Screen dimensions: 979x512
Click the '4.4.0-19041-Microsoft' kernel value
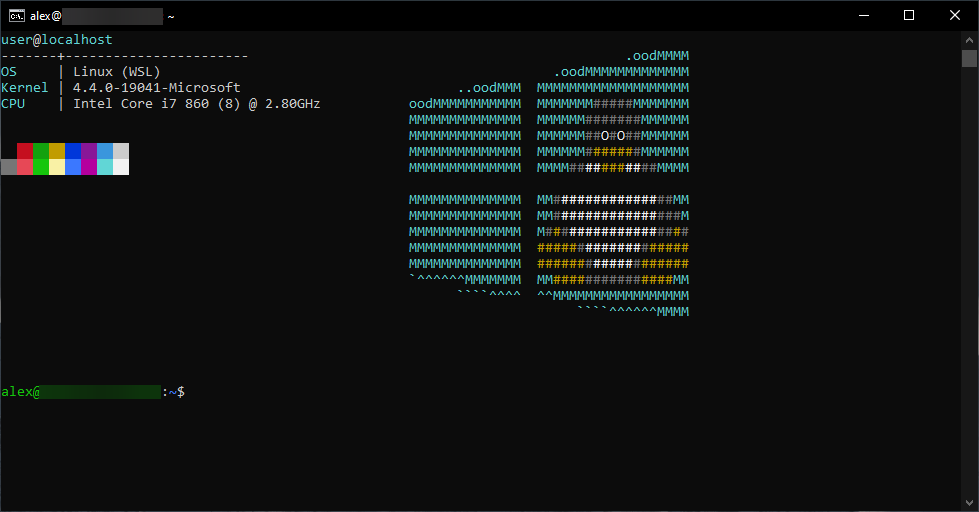[x=157, y=87]
